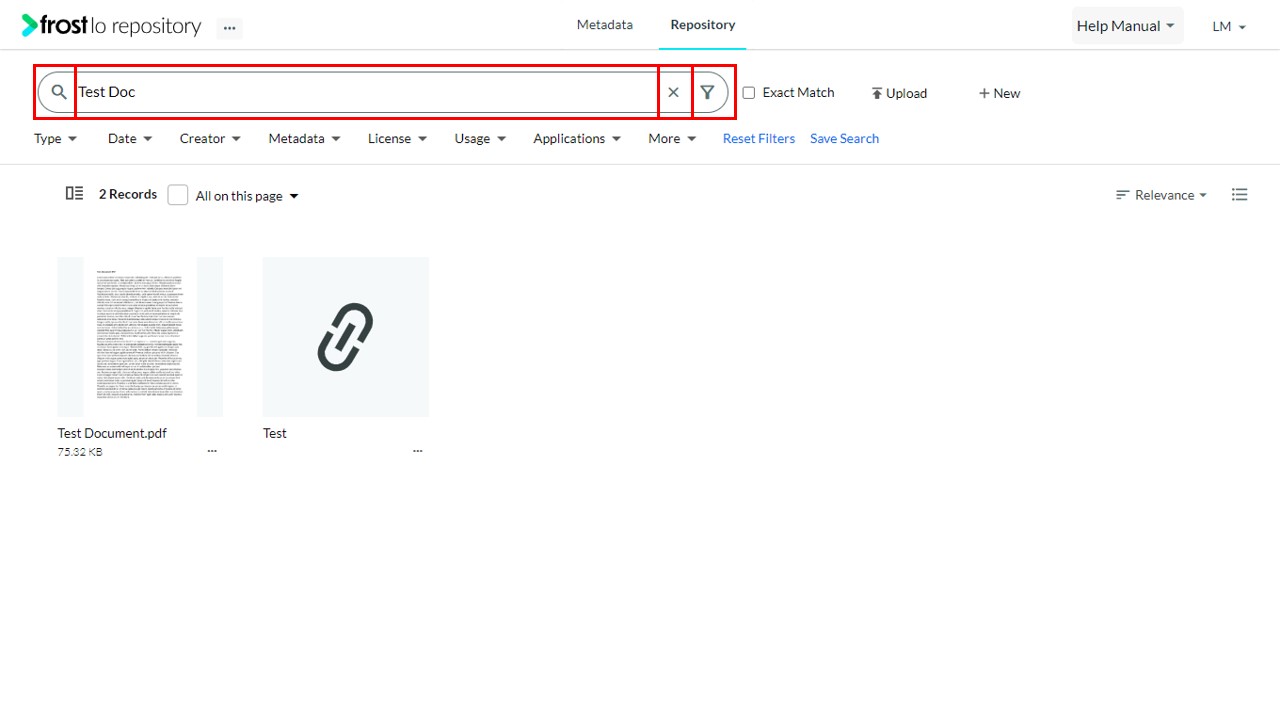Image resolution: width=1280 pixels, height=720 pixels.
Task: Click into the search field containing Test Doc
Action: [366, 92]
